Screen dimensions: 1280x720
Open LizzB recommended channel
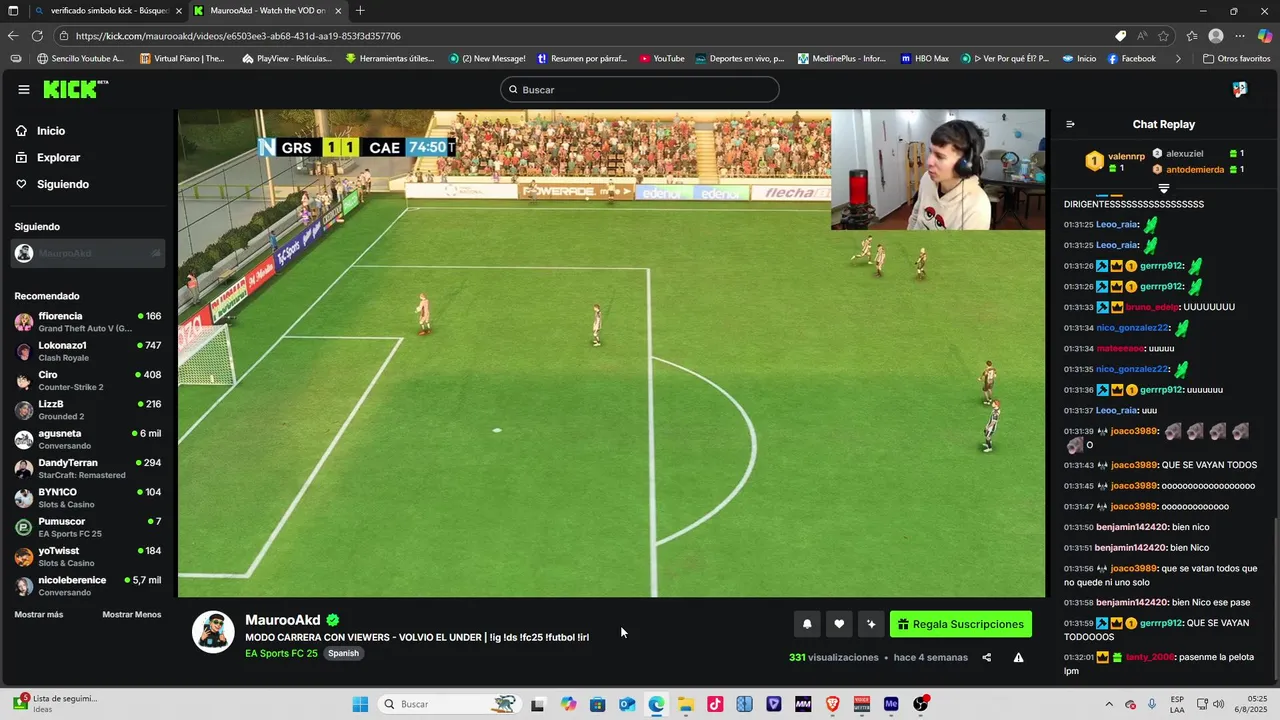click(88, 410)
